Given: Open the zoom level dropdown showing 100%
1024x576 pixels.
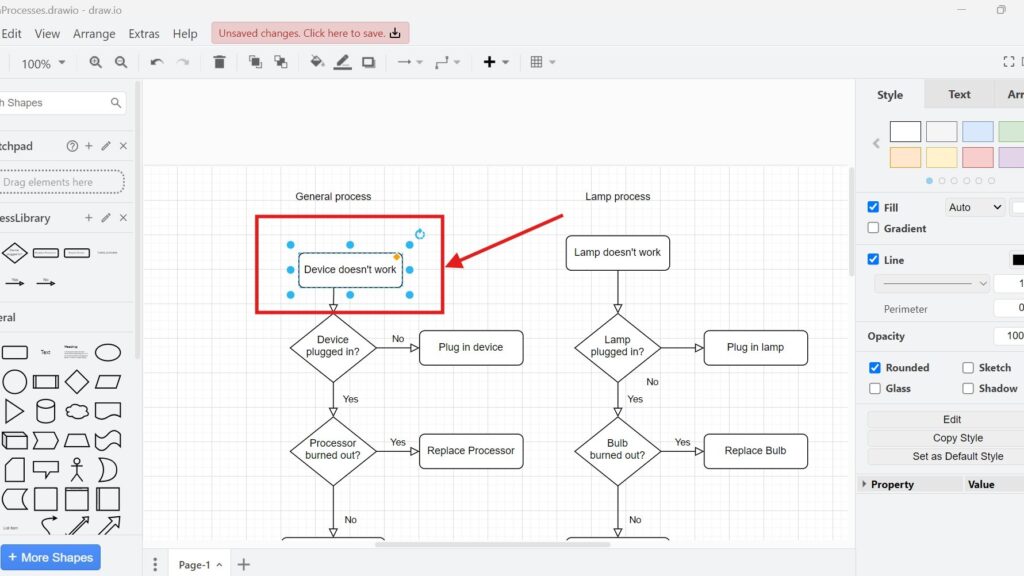Looking at the screenshot, I should click(x=42, y=63).
